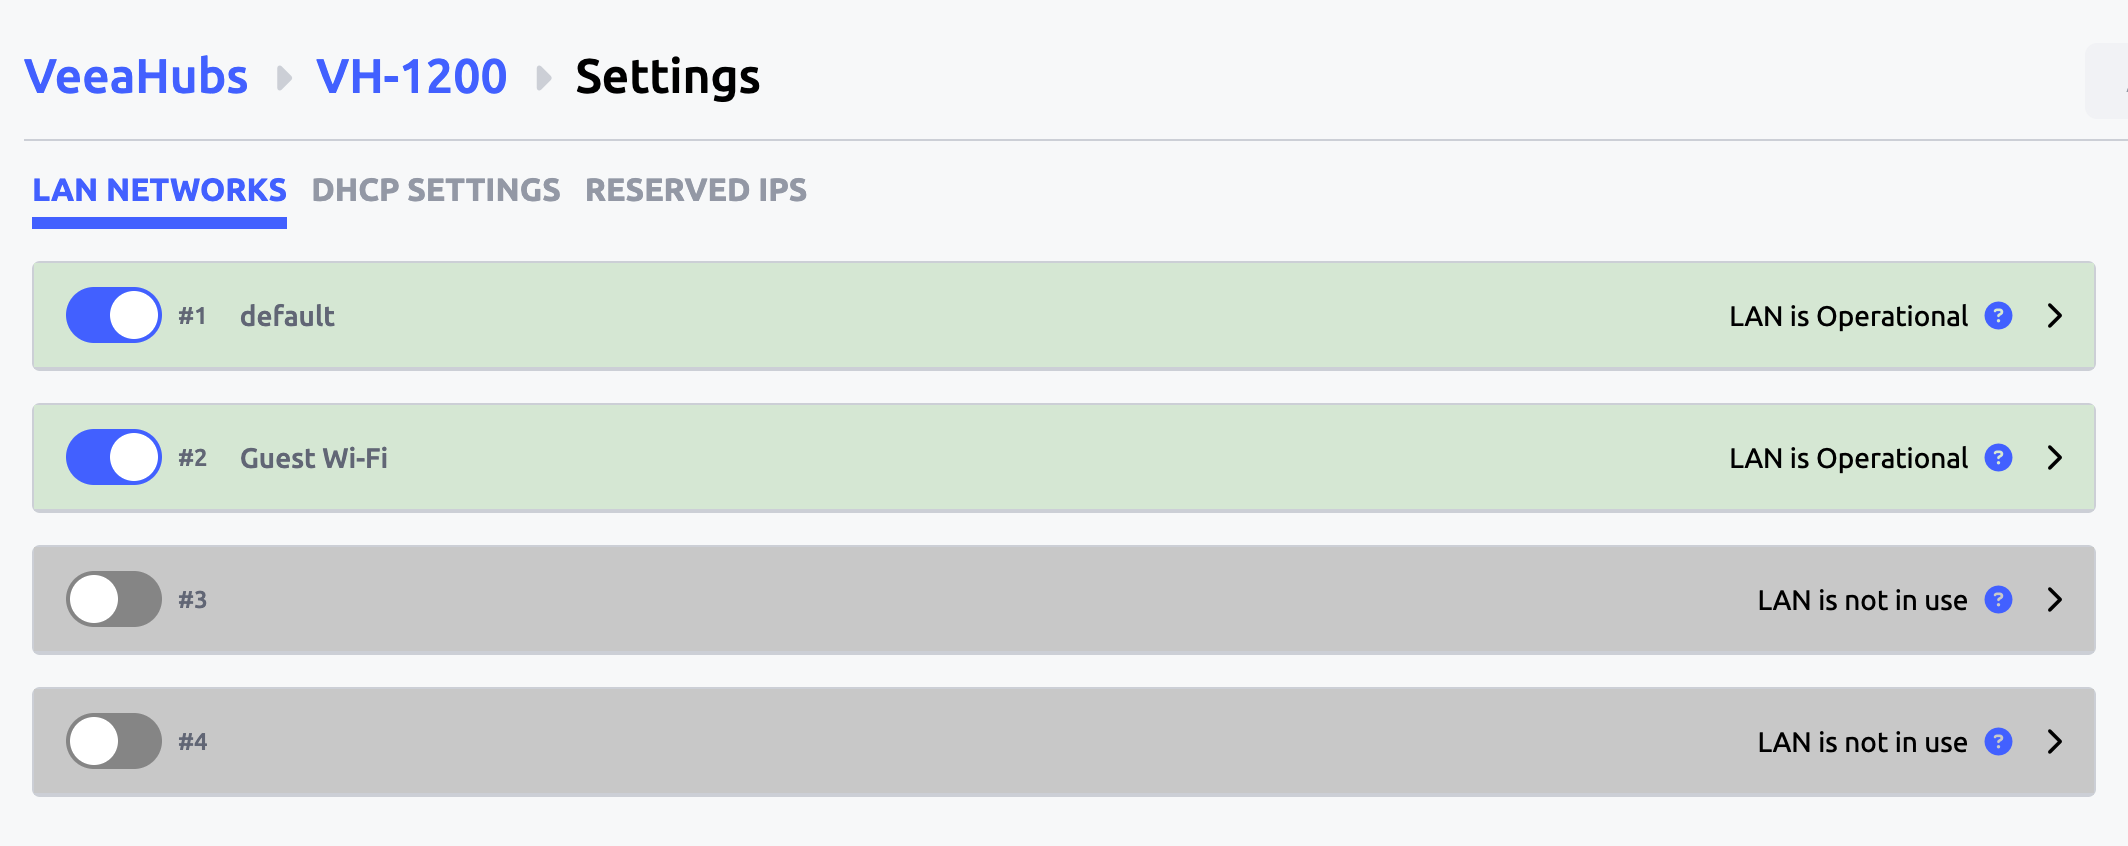Navigate to VeeaHubs via breadcrumb link
The image size is (2128, 846).
point(136,75)
